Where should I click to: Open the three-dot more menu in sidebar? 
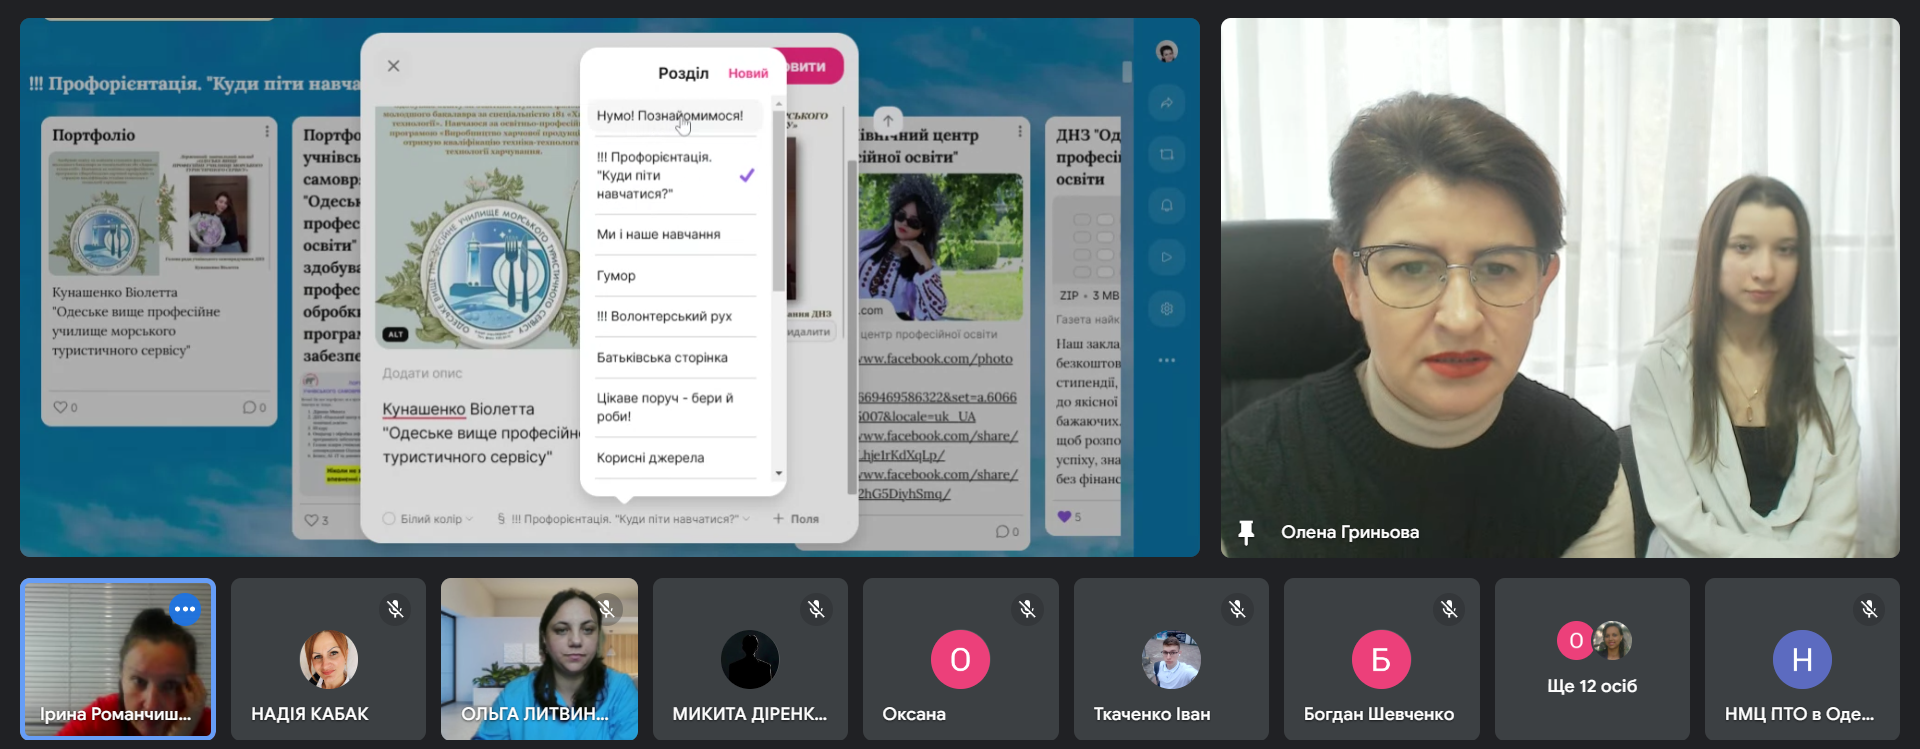[x=1166, y=360]
